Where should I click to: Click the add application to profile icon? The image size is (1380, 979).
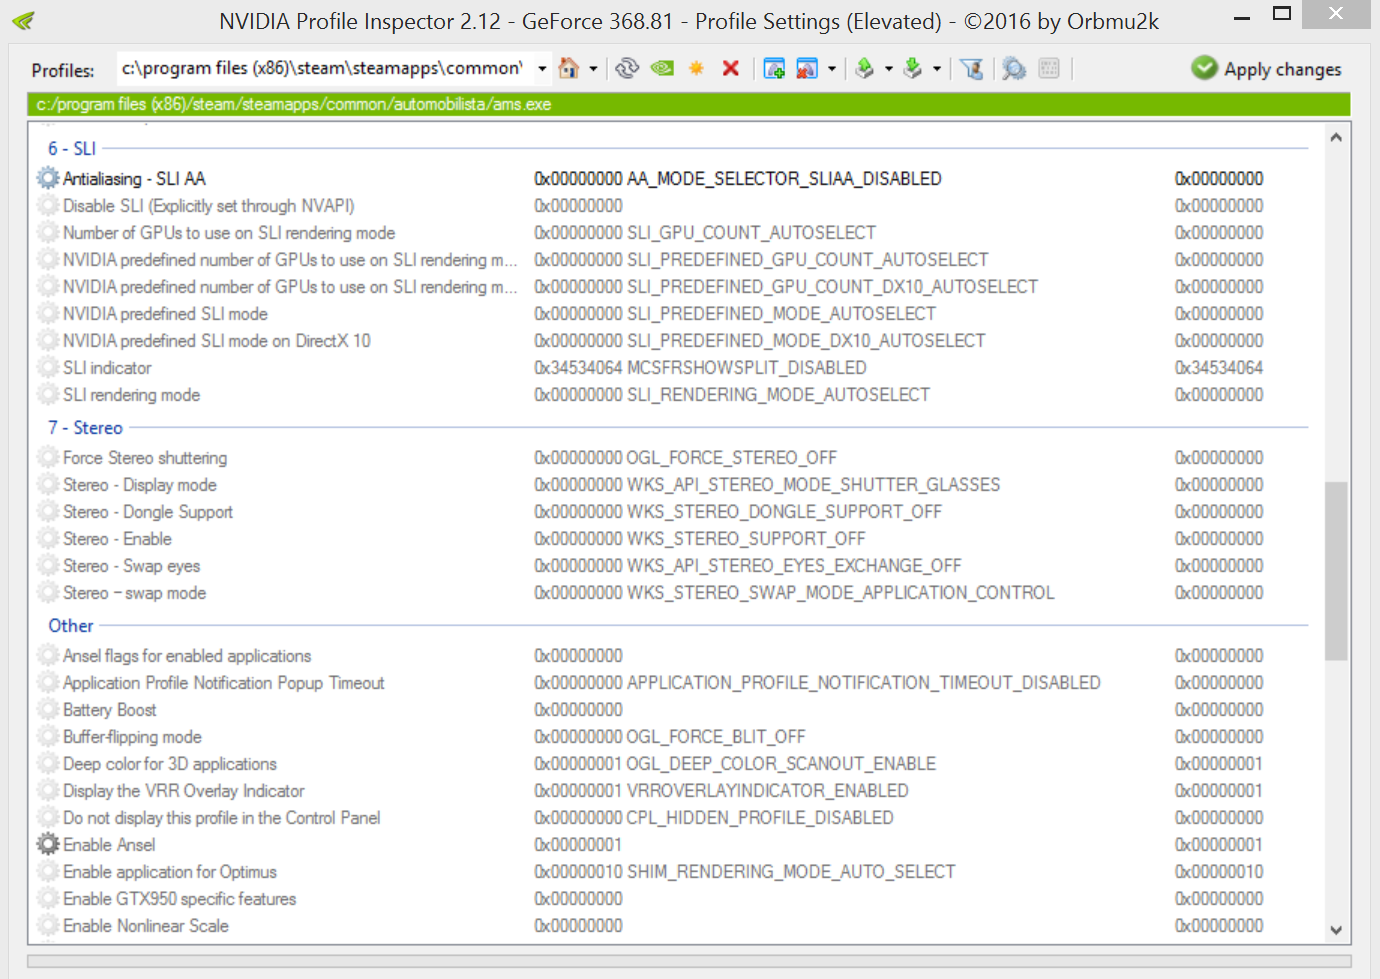click(x=774, y=68)
